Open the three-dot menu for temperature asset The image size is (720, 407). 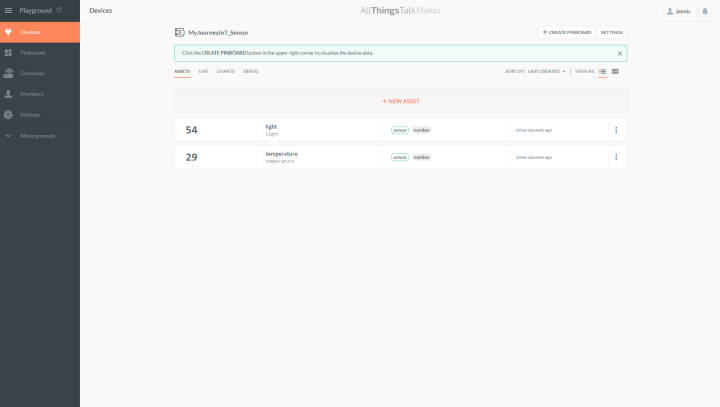pyautogui.click(x=616, y=157)
